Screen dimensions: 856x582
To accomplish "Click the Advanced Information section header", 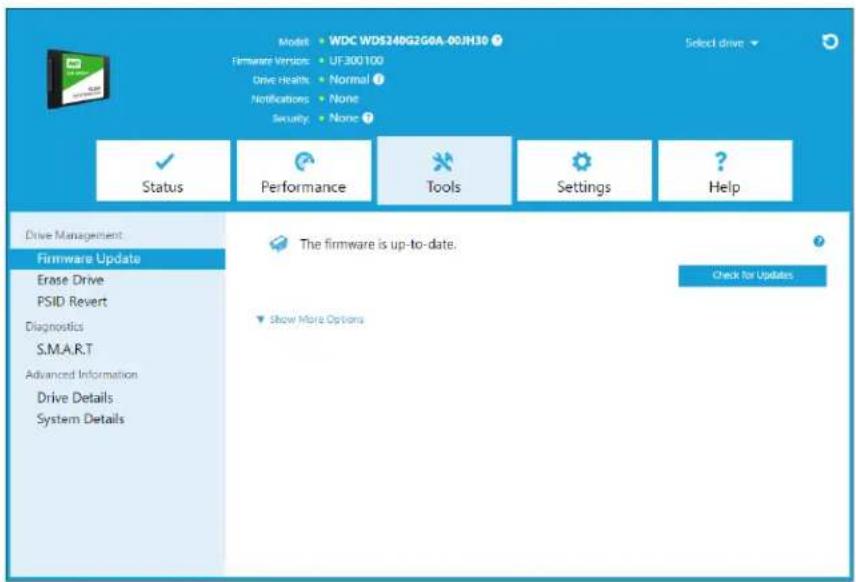I will click(x=81, y=375).
